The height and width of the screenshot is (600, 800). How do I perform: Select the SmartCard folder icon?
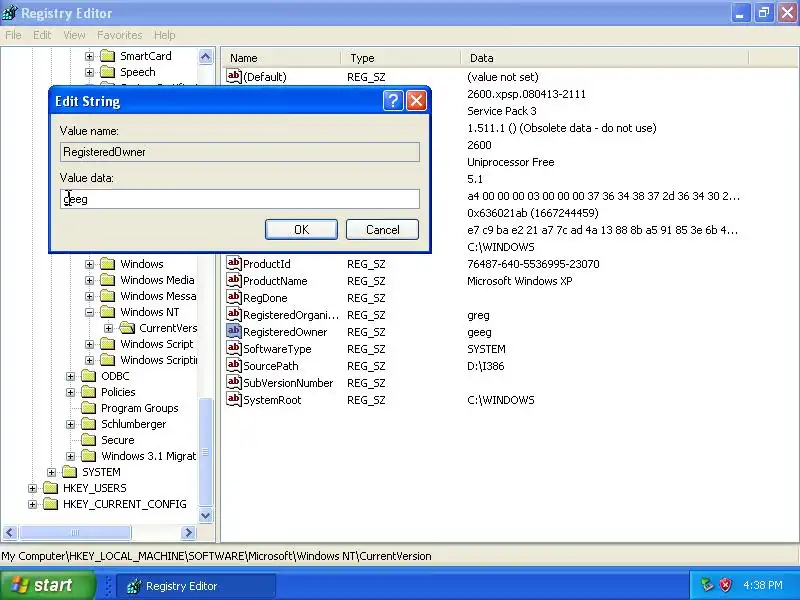[x=107, y=56]
